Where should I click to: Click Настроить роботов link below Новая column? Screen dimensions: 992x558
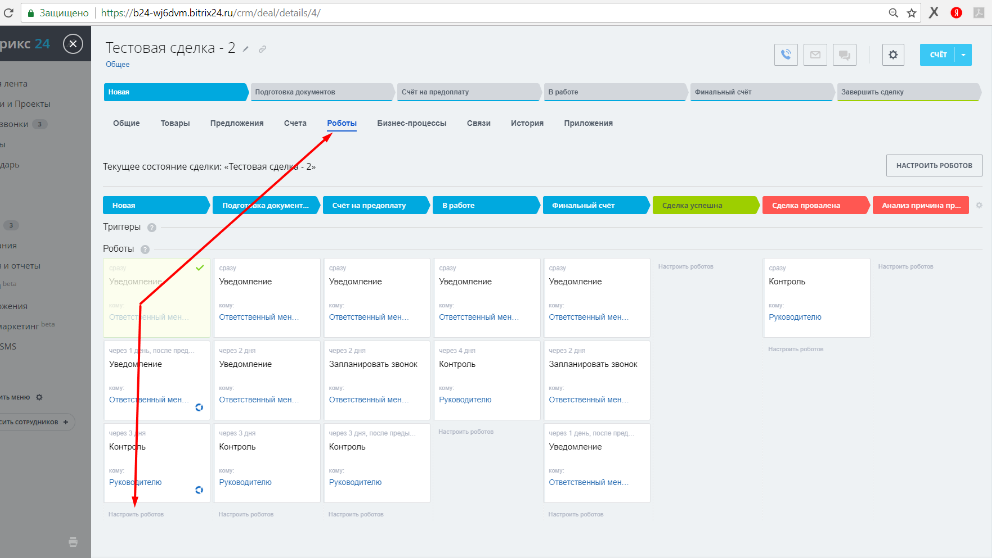coord(136,514)
